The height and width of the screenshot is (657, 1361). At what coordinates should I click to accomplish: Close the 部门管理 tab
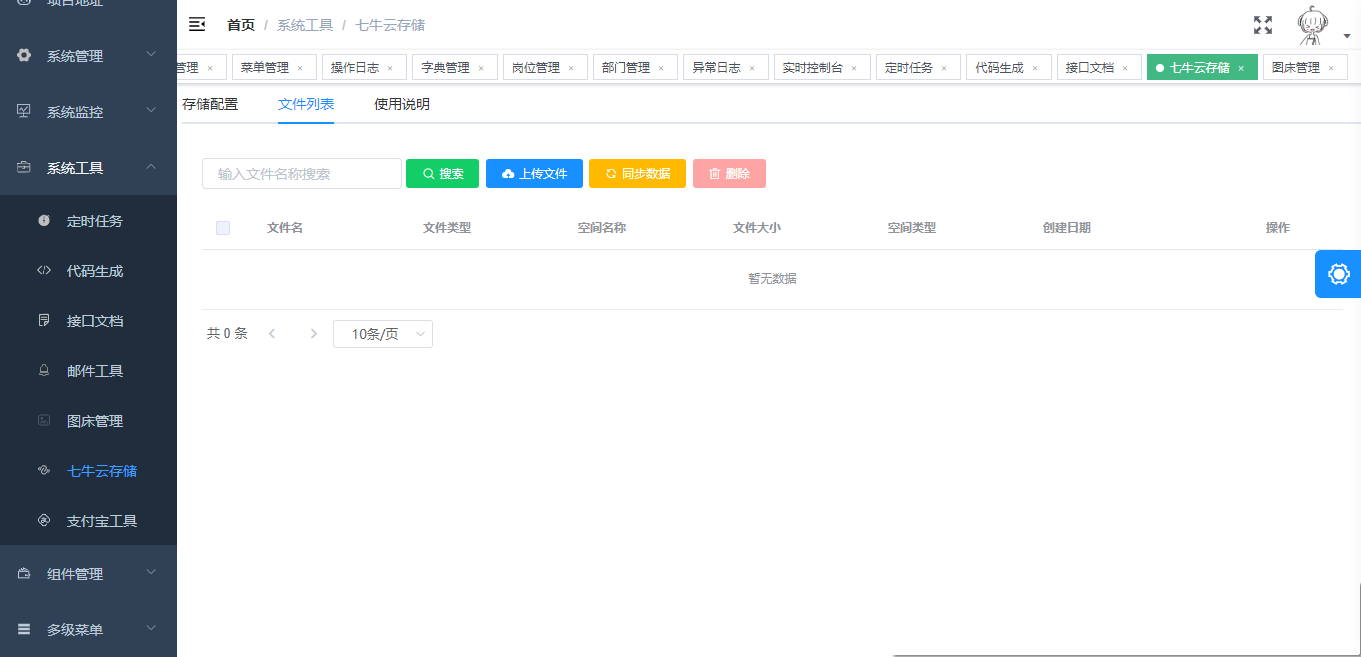click(661, 68)
